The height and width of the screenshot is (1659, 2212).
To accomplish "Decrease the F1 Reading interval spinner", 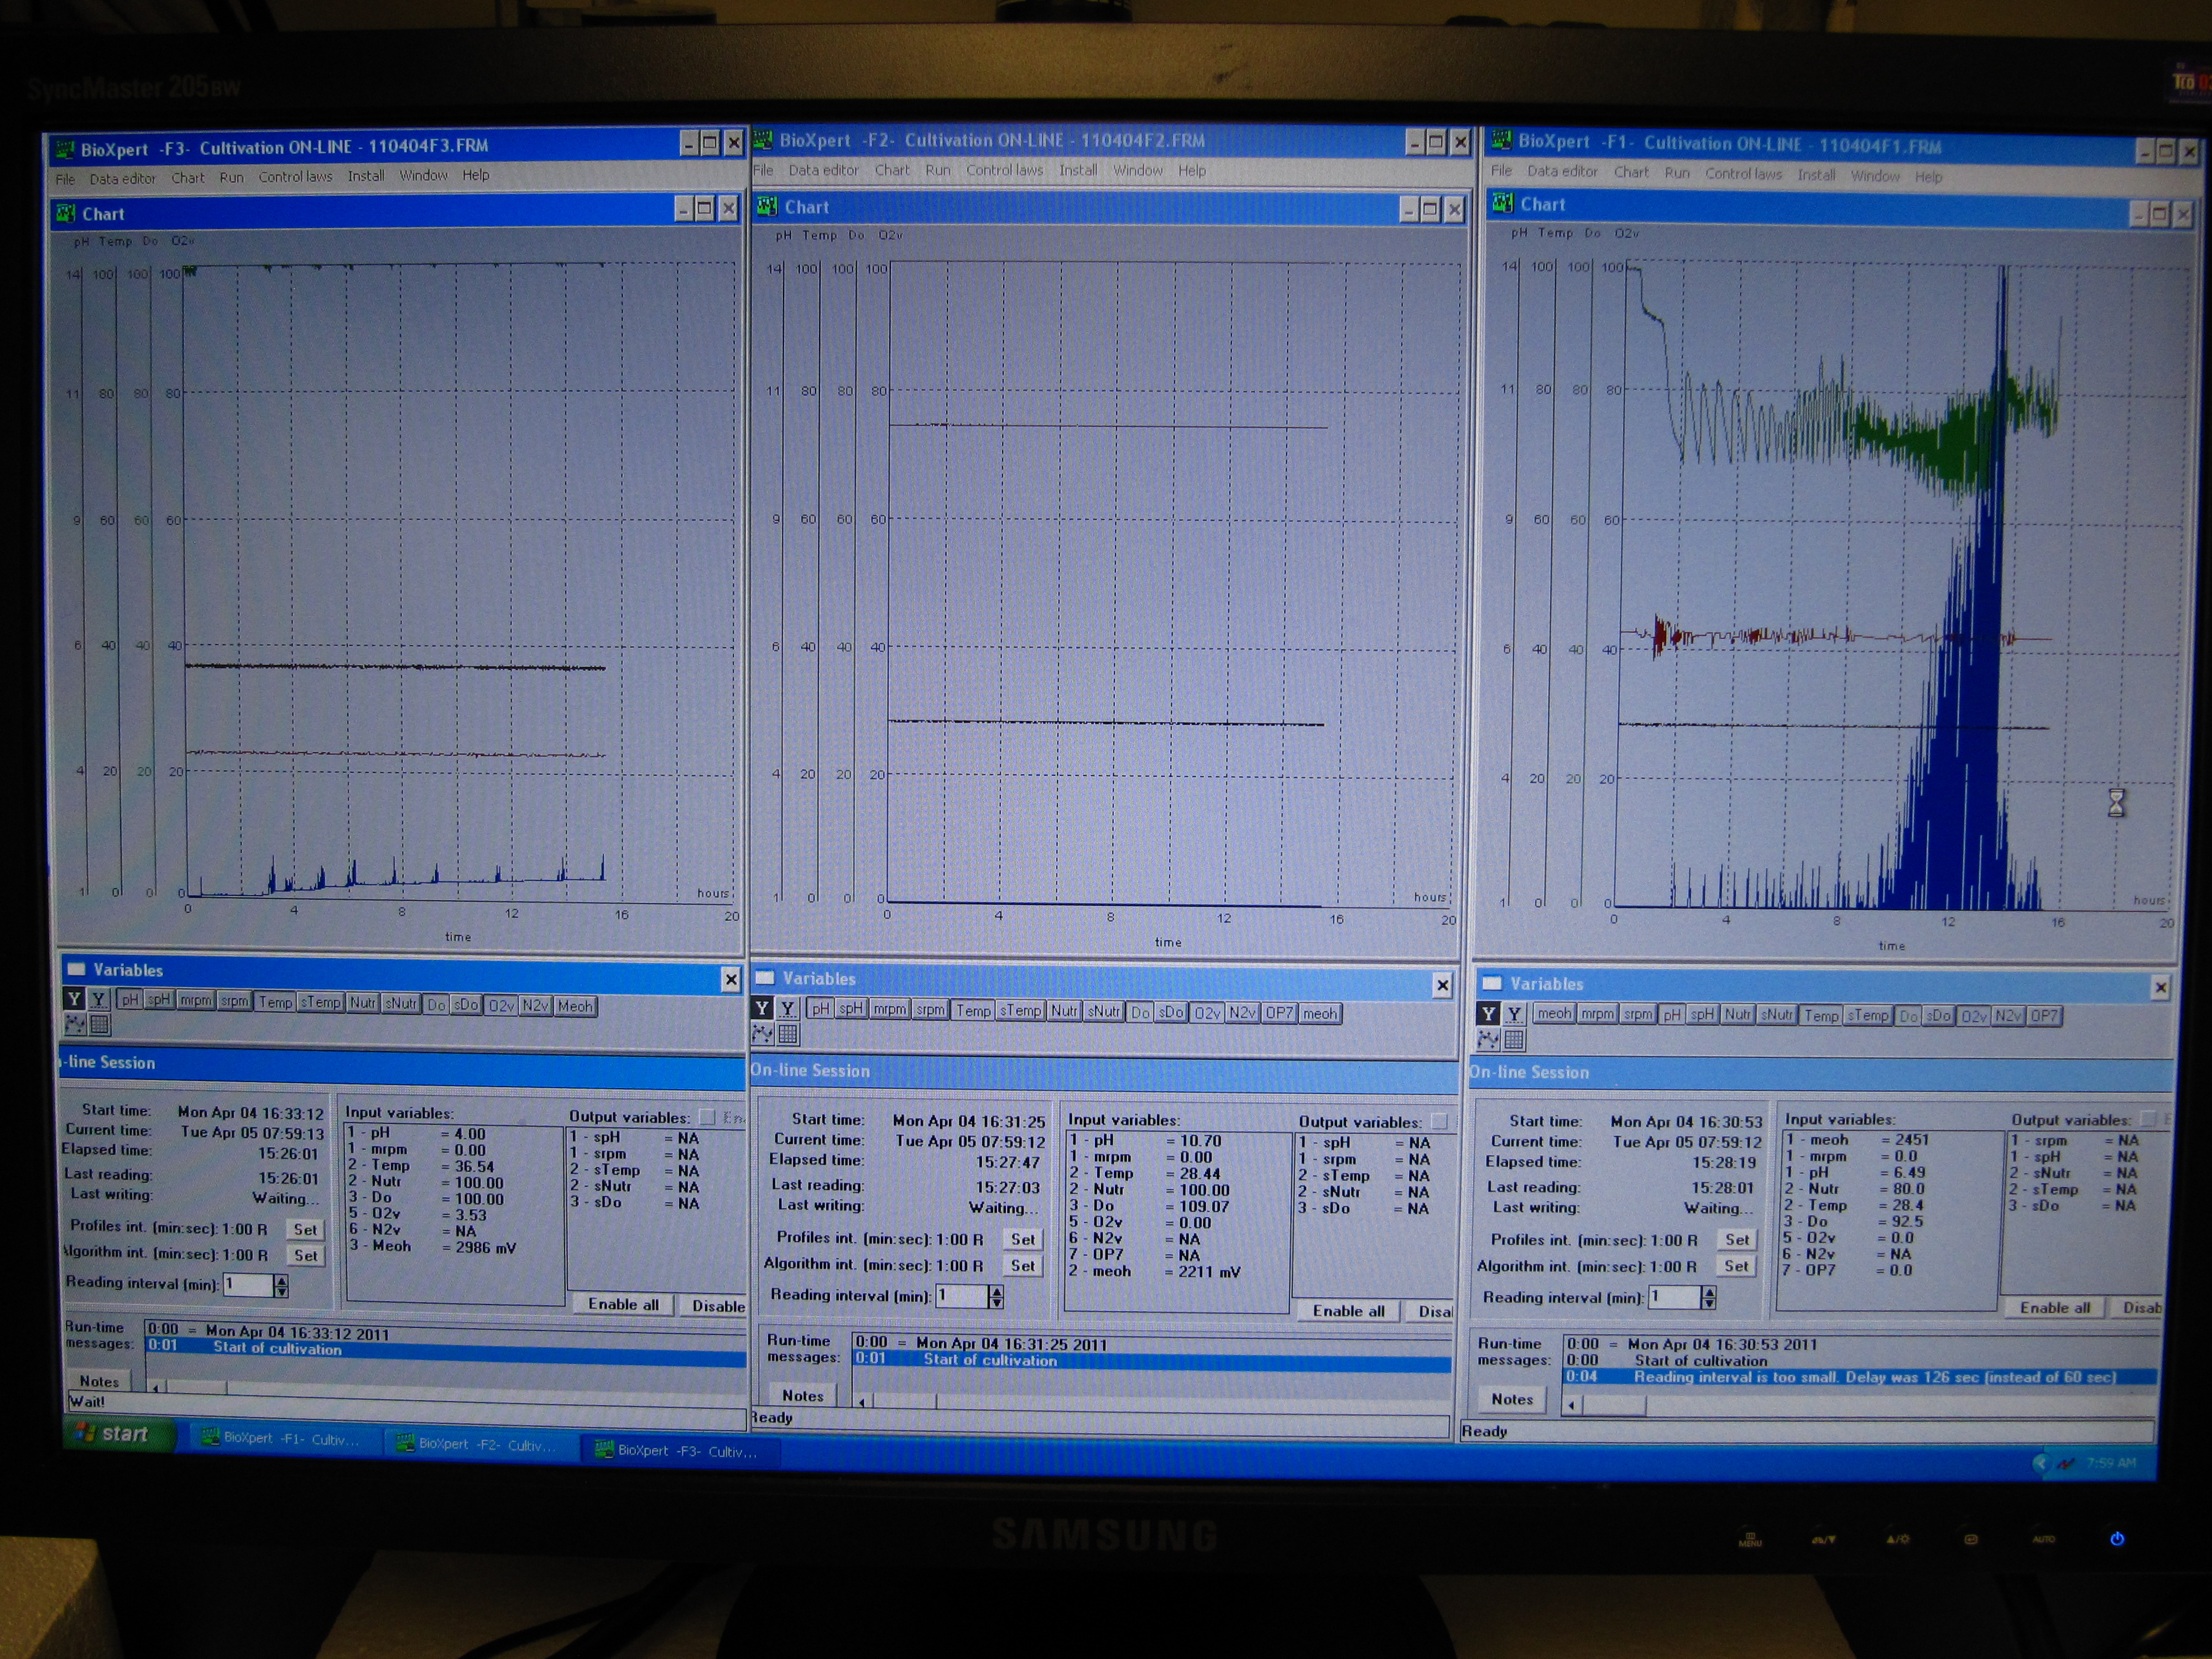I will coord(1709,1303).
